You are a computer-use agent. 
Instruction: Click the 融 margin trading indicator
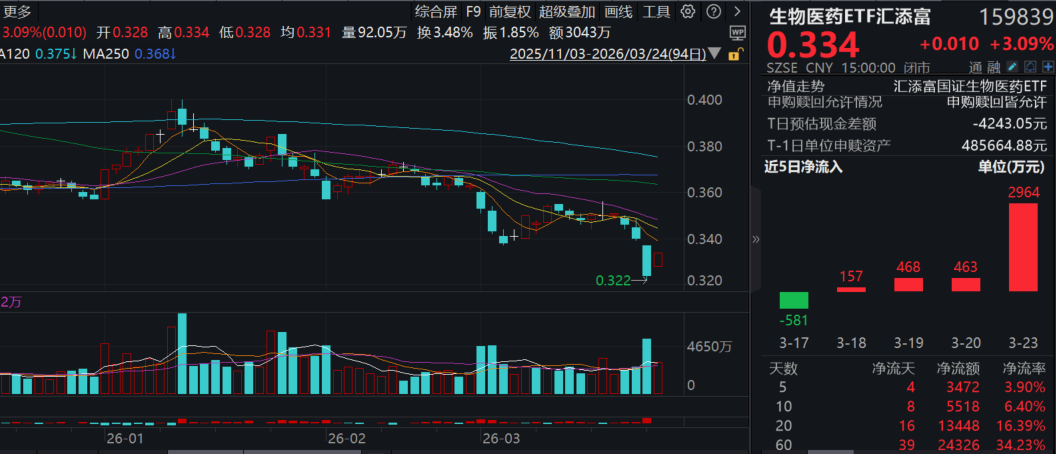(992, 67)
